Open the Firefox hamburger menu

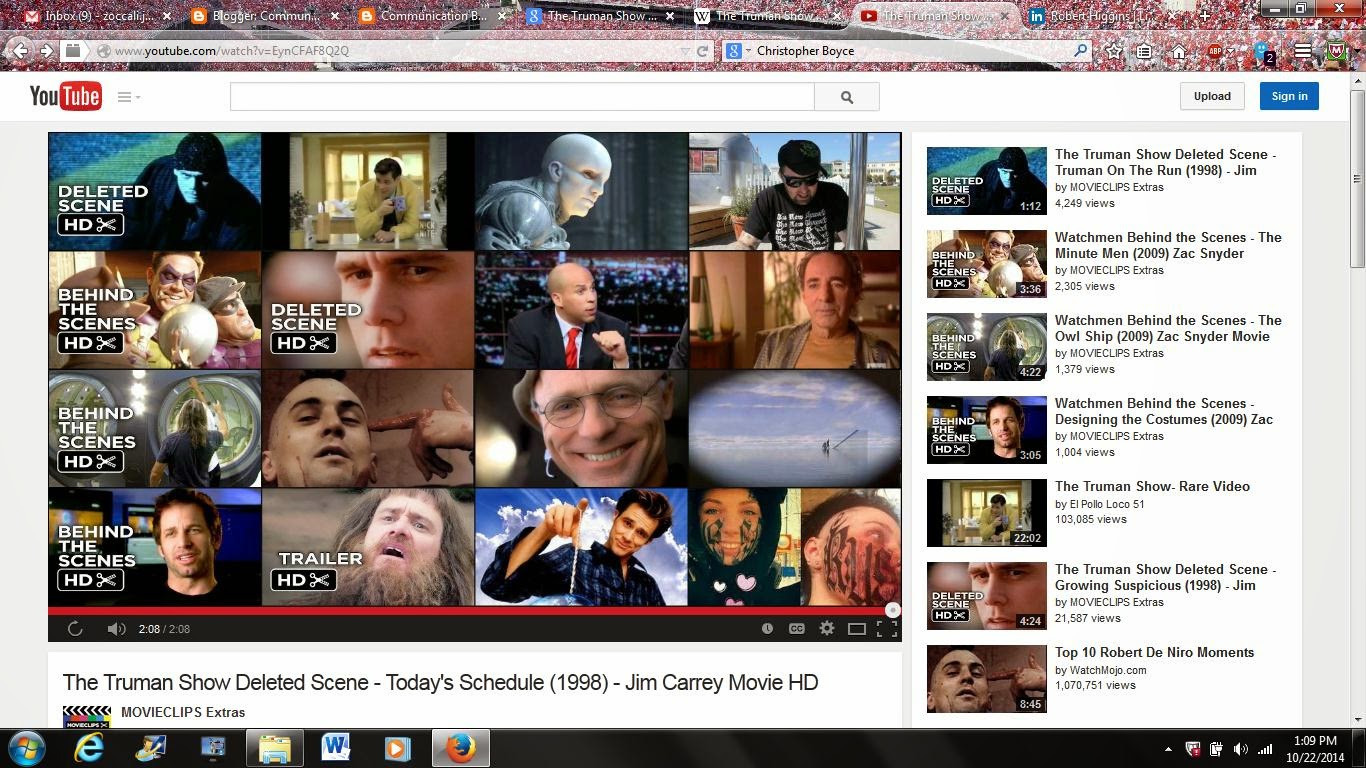[x=1302, y=51]
